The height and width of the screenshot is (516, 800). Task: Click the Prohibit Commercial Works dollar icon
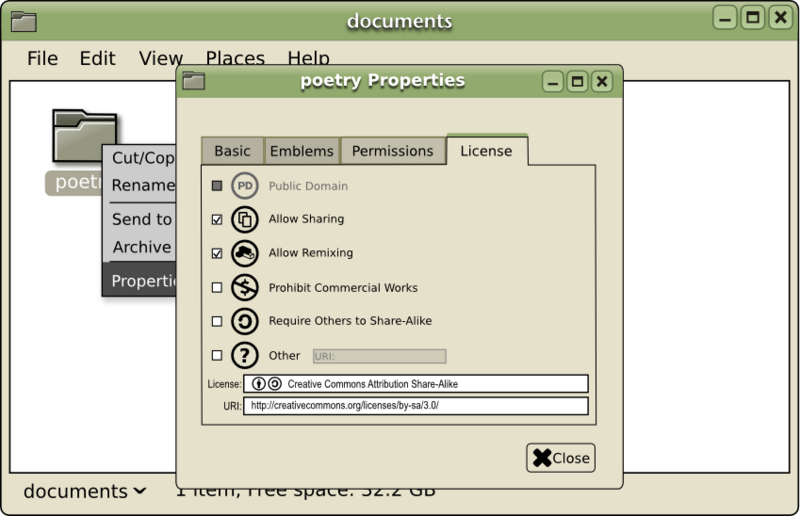pyautogui.click(x=245, y=287)
